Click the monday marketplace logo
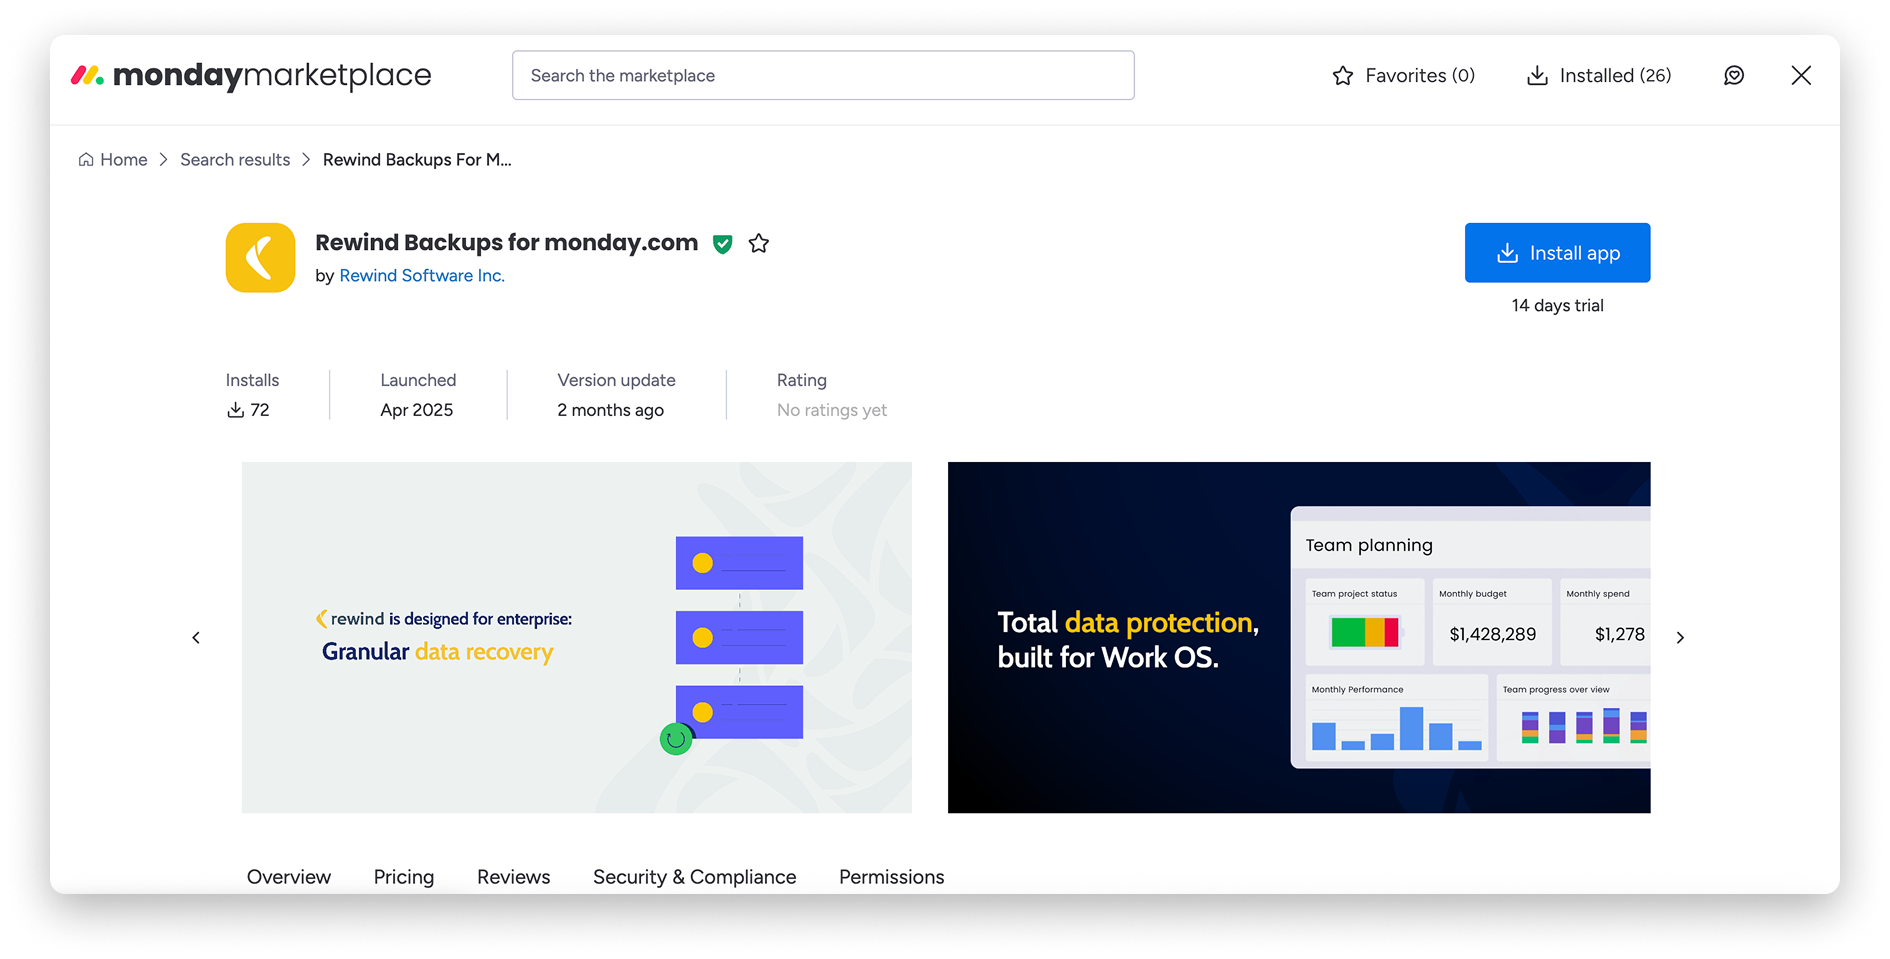1890x959 pixels. click(251, 75)
